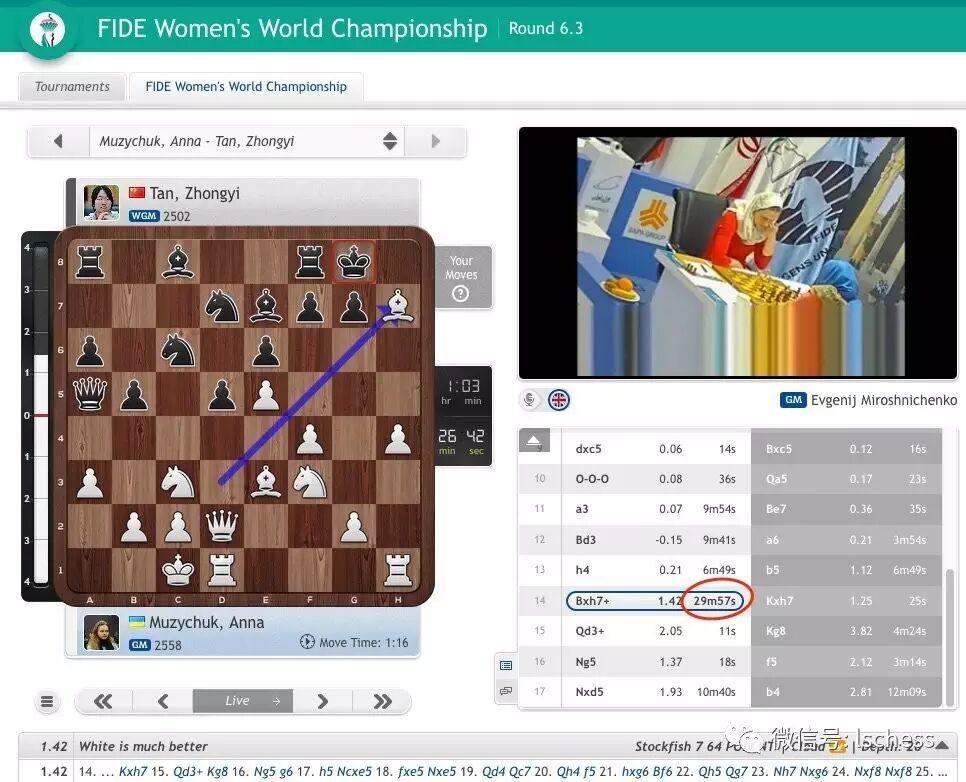Click China flag next to Tan, Zhongyi
This screenshot has height=782, width=966.
click(x=137, y=193)
